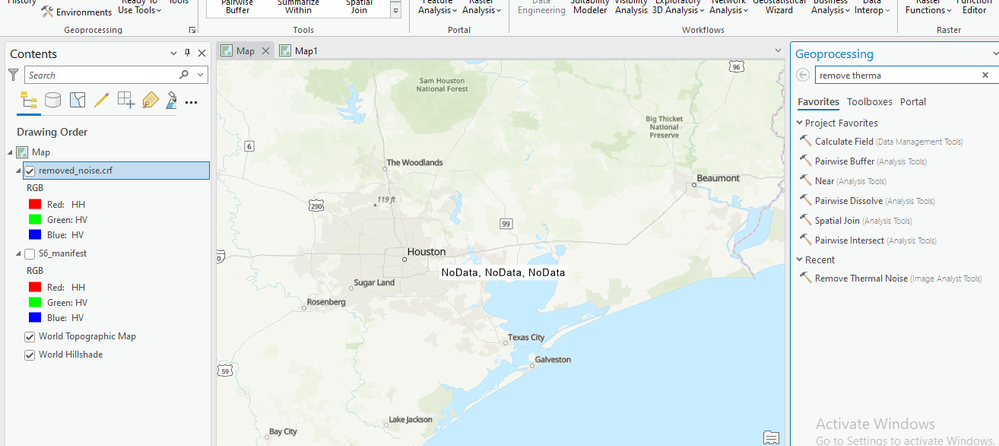Click the hammer icon beside Spatial Join
The width and height of the screenshot is (999, 446).
point(805,220)
